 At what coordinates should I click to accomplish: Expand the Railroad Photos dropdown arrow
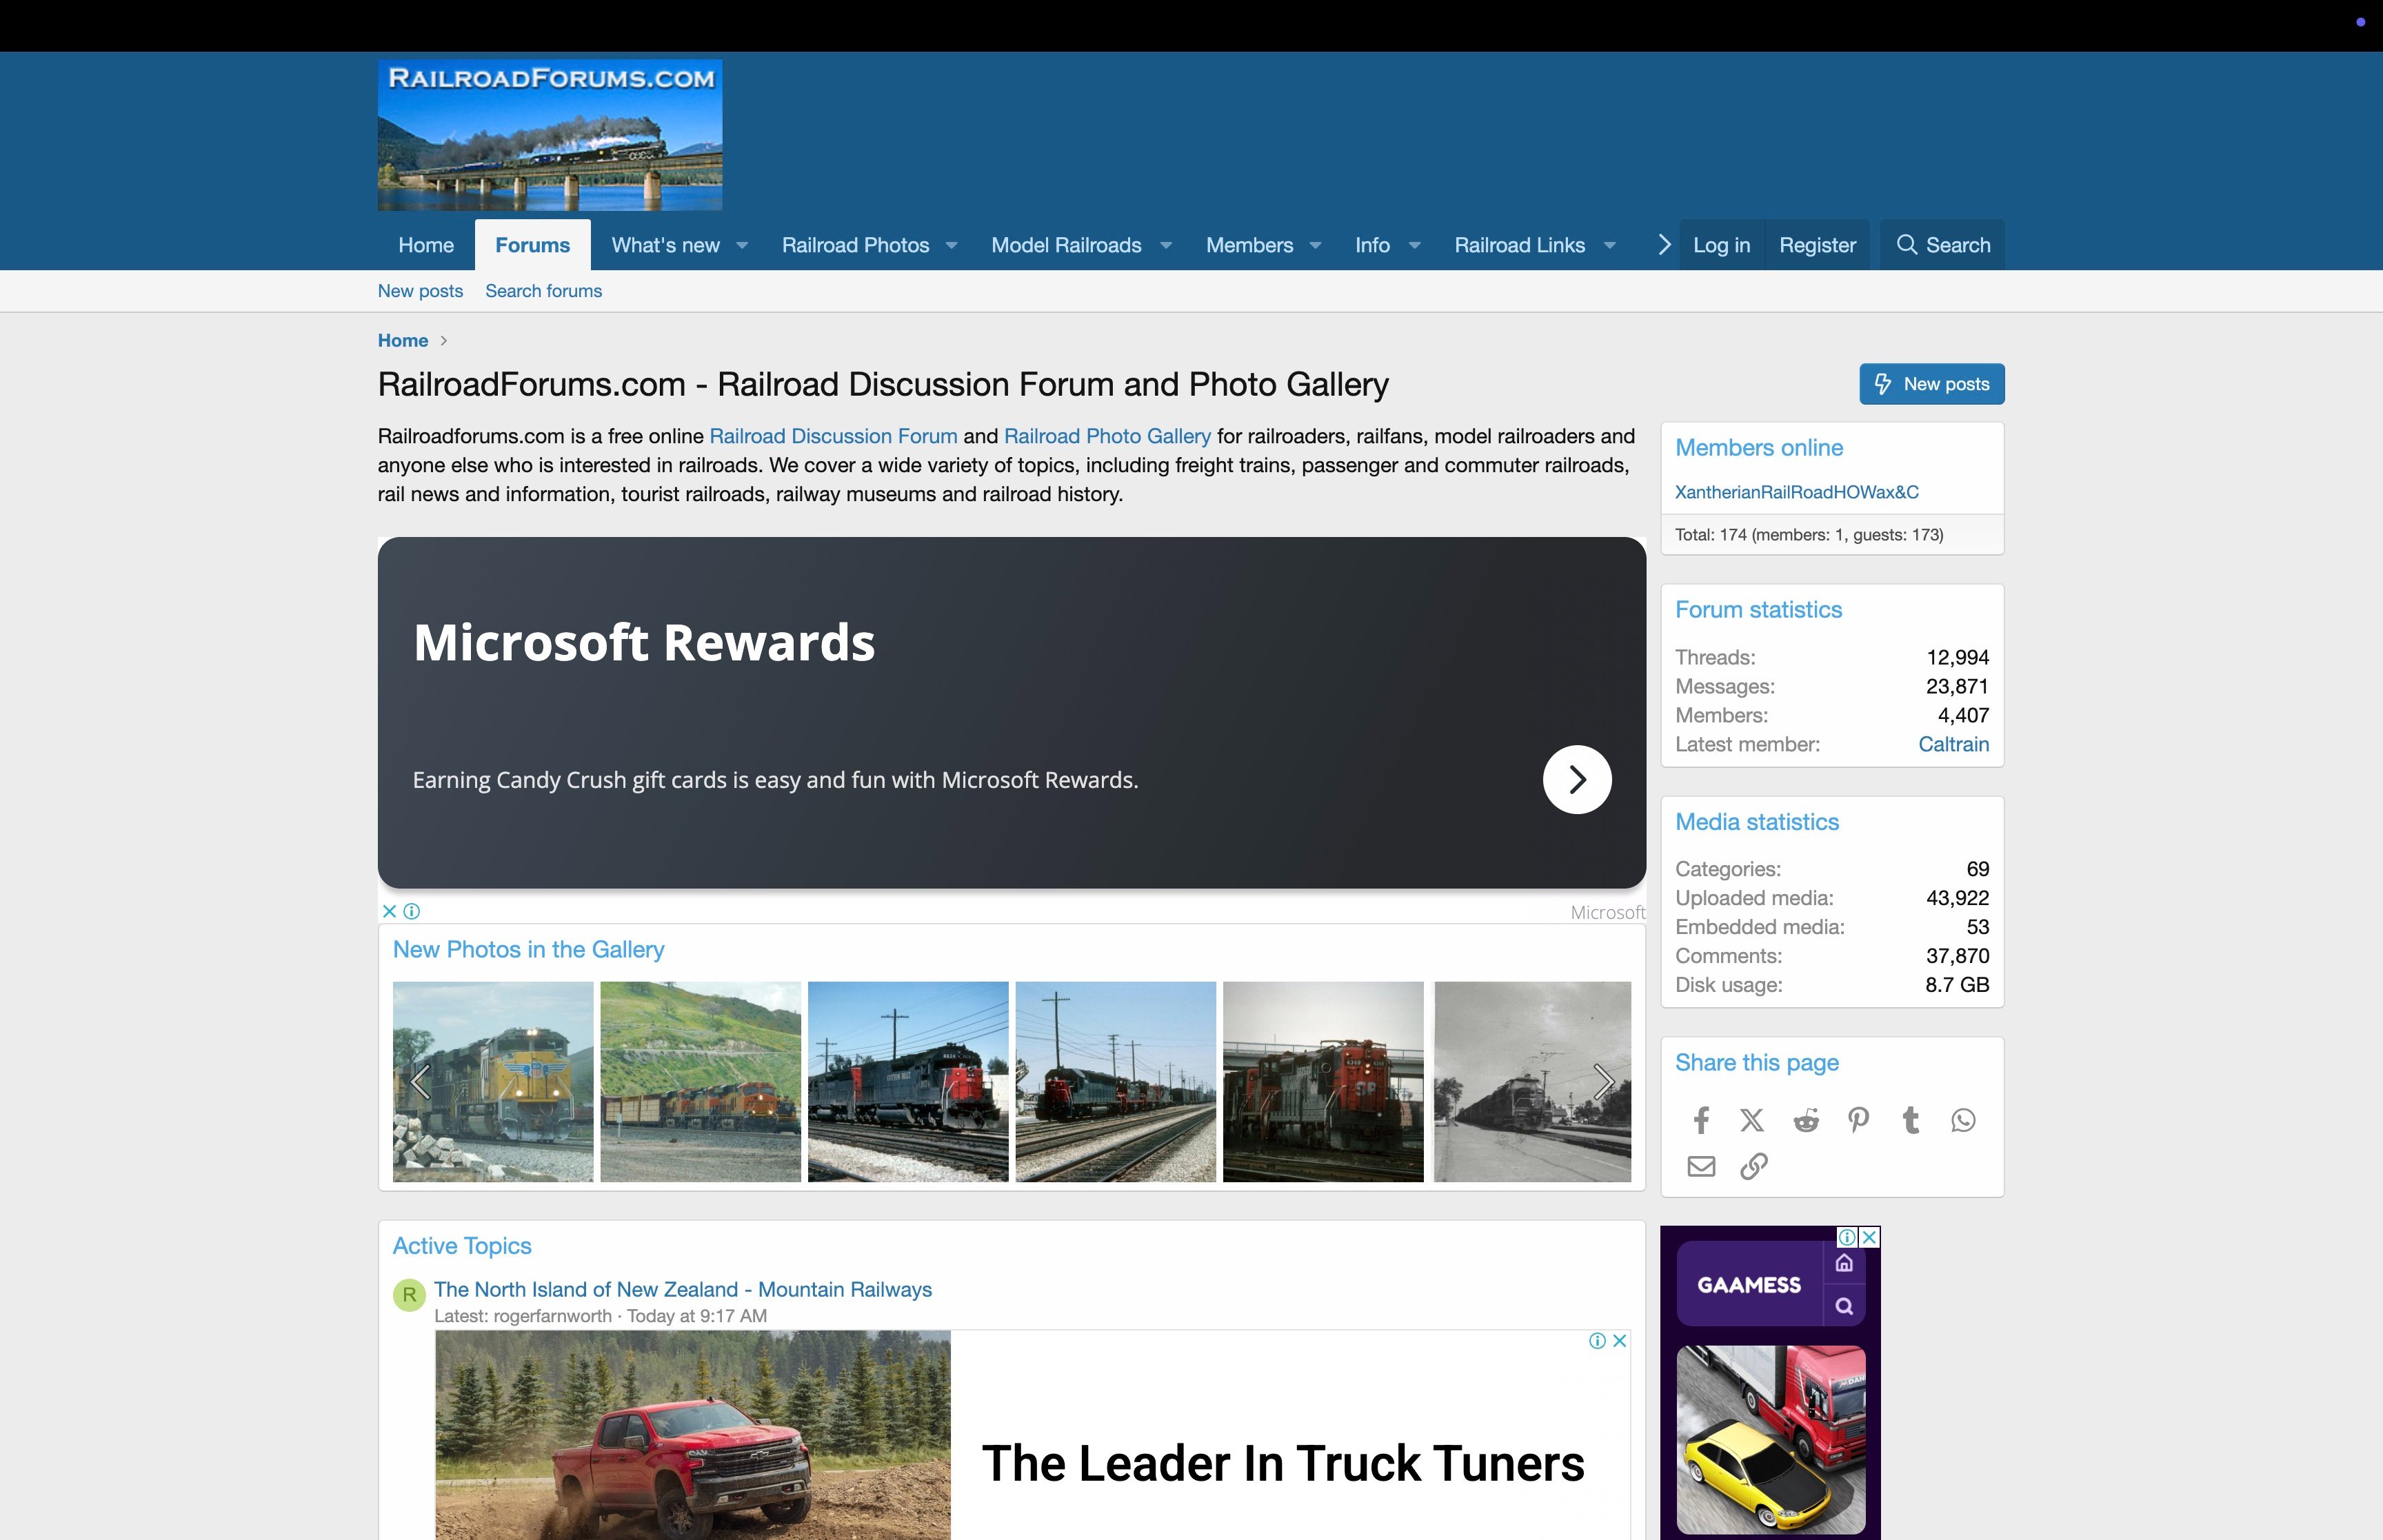coord(952,246)
